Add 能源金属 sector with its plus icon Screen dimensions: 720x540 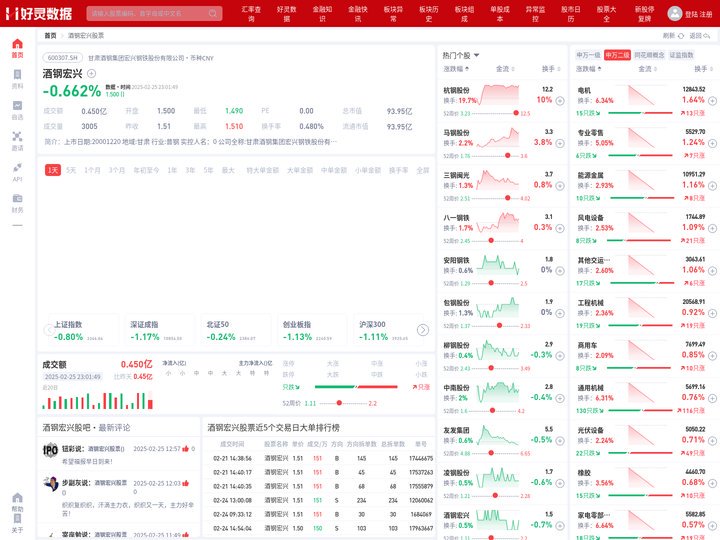pyautogui.click(x=712, y=186)
